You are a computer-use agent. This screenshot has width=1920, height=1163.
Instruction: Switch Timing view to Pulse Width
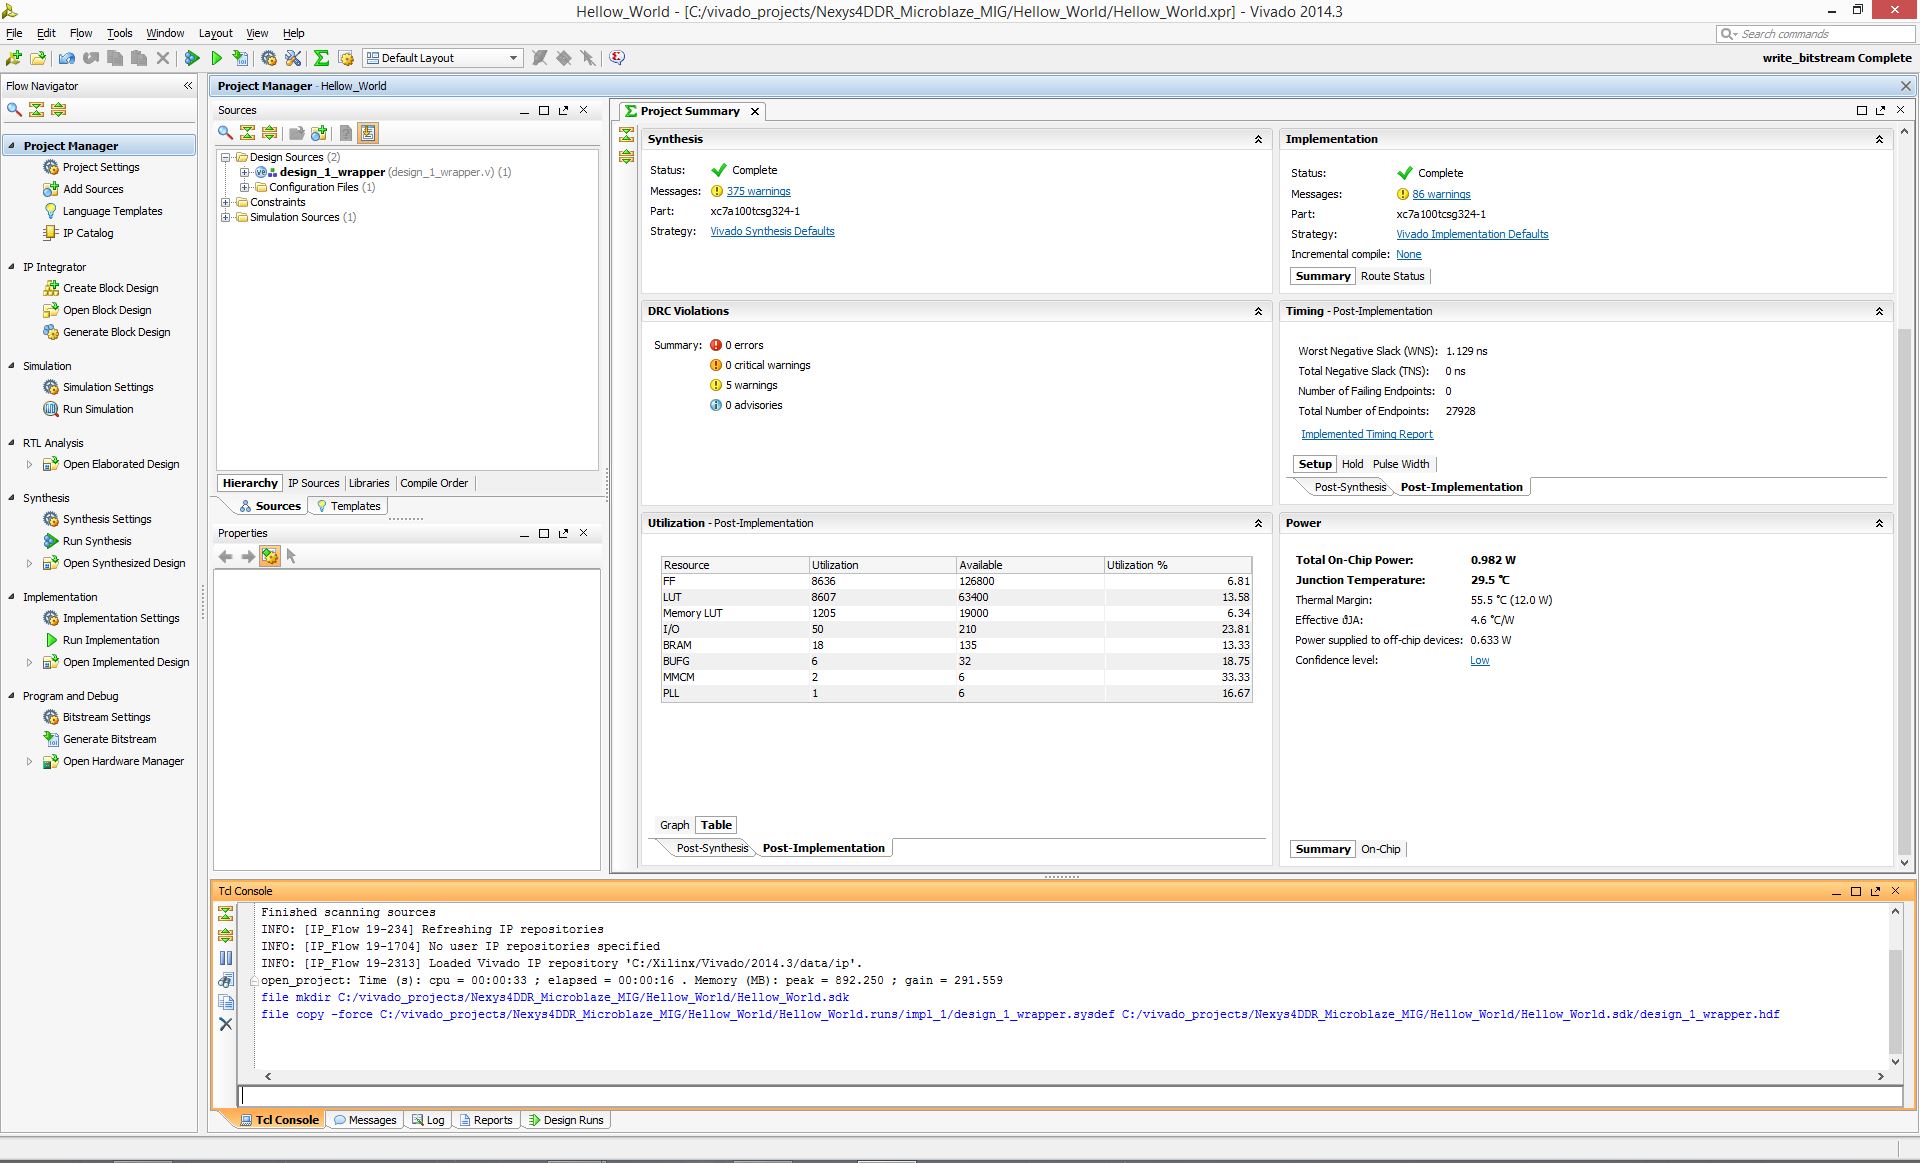1401,464
